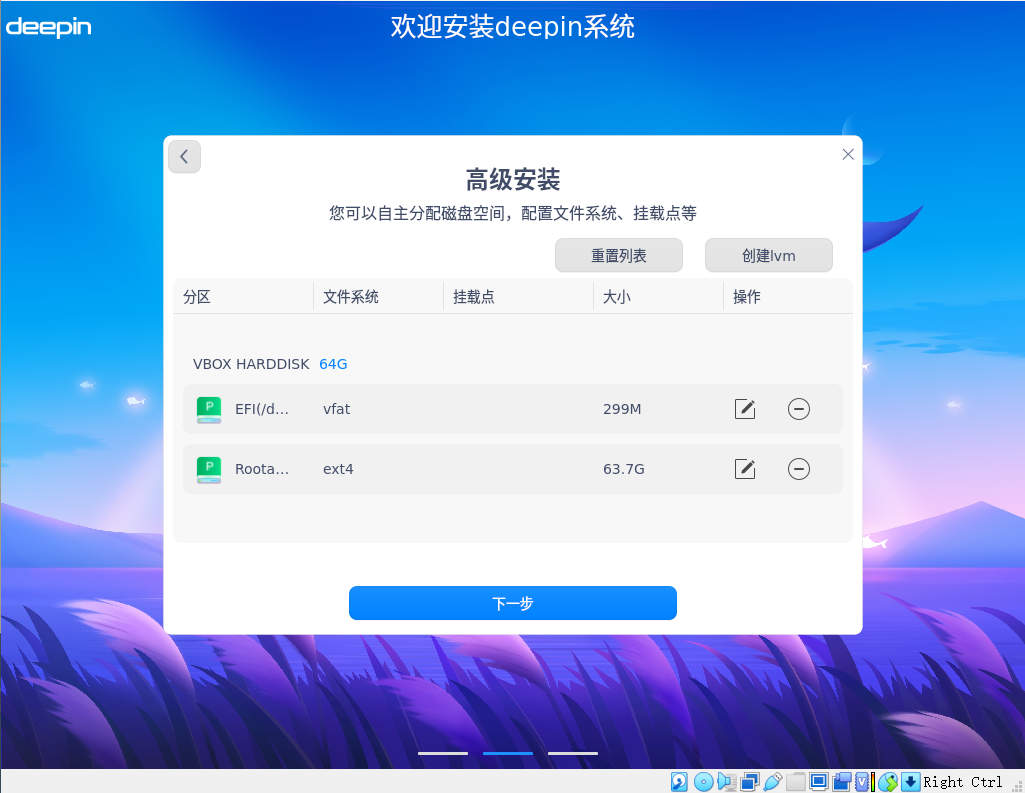Click the VirtualBox optical disc icon
1025x793 pixels.
coord(703,781)
